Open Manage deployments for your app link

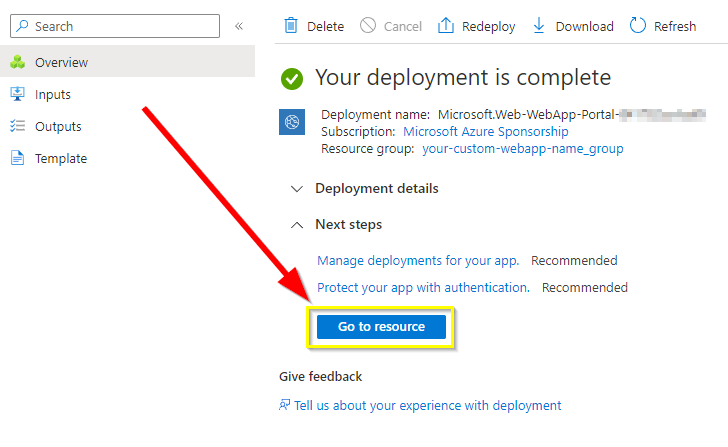click(418, 260)
